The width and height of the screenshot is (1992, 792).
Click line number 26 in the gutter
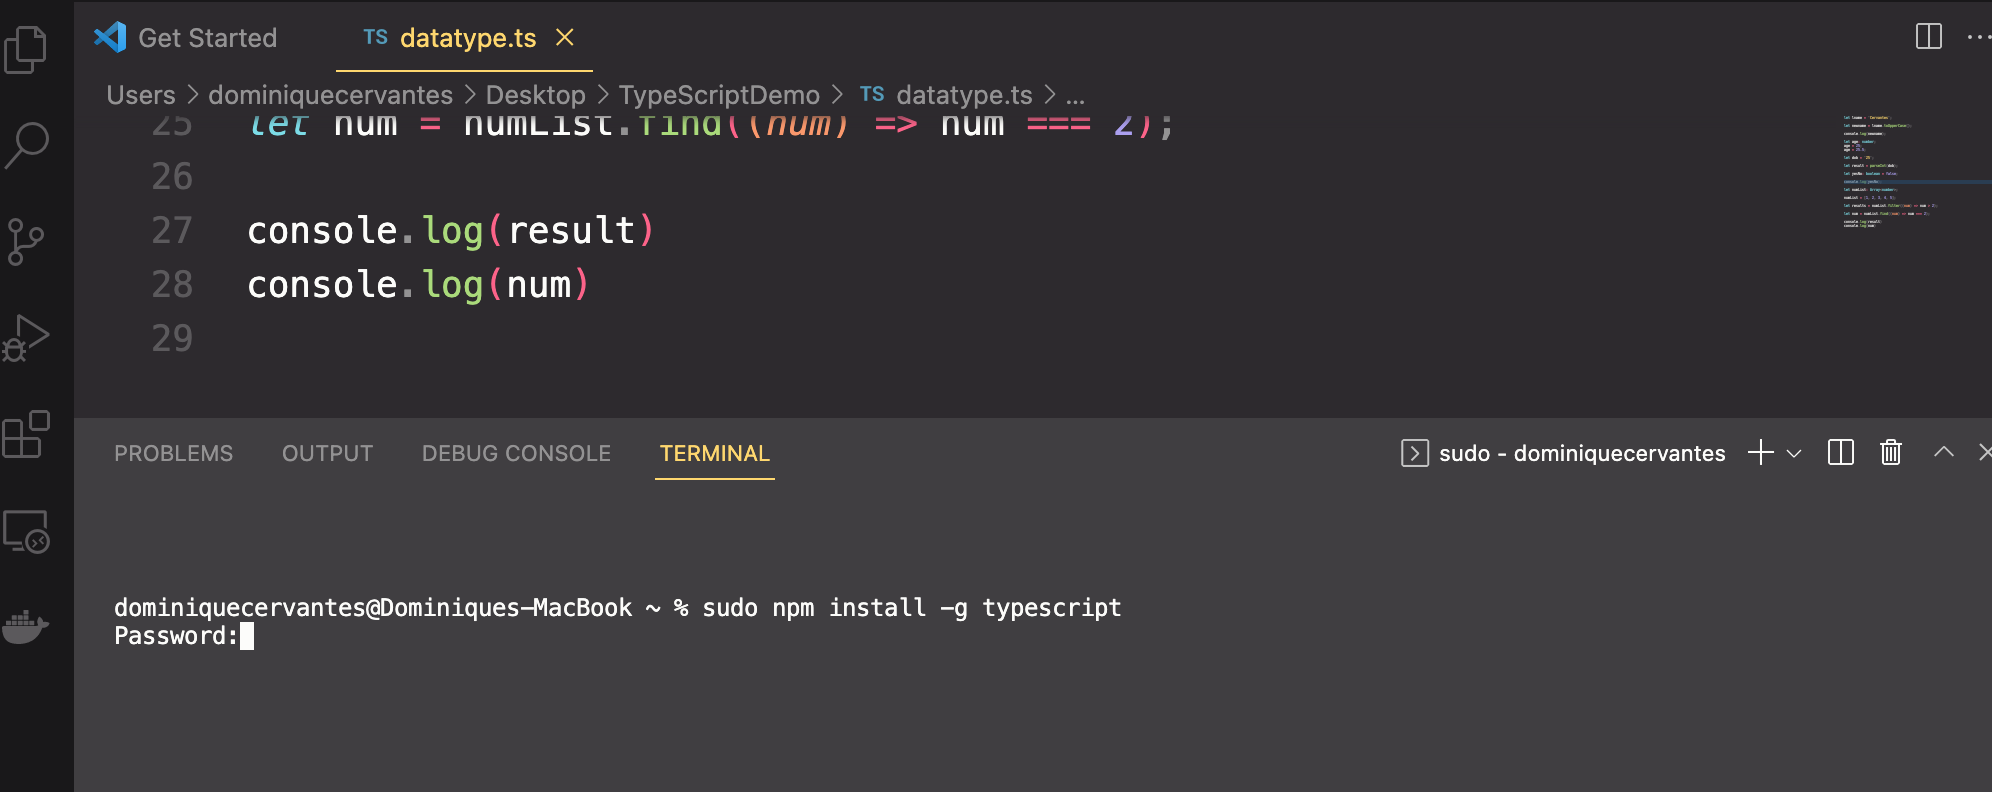click(172, 177)
